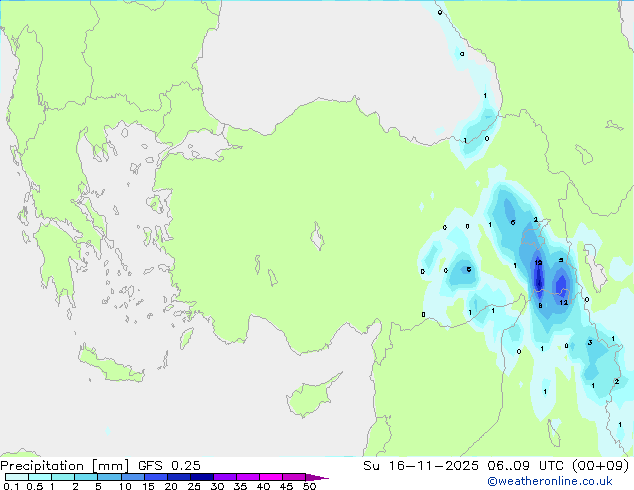The width and height of the screenshot is (634, 490).
Task: Click the legend scale label "25"
Action: 194,486
